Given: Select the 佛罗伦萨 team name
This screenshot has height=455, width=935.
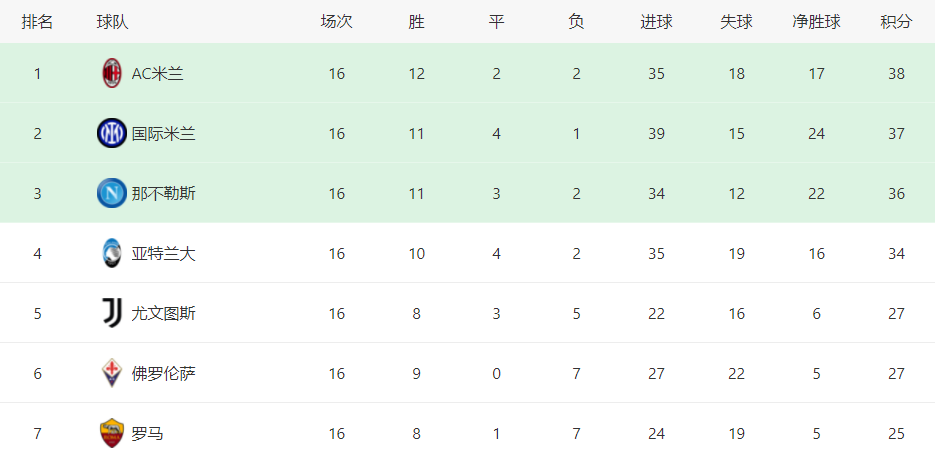Looking at the screenshot, I should coord(163,374).
